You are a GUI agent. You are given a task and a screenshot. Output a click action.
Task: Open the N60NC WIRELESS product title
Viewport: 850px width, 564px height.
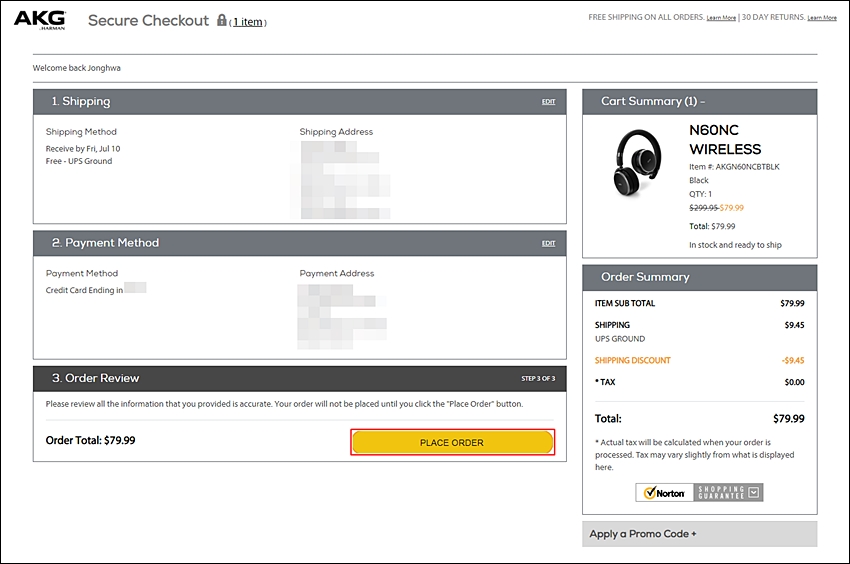pos(725,139)
